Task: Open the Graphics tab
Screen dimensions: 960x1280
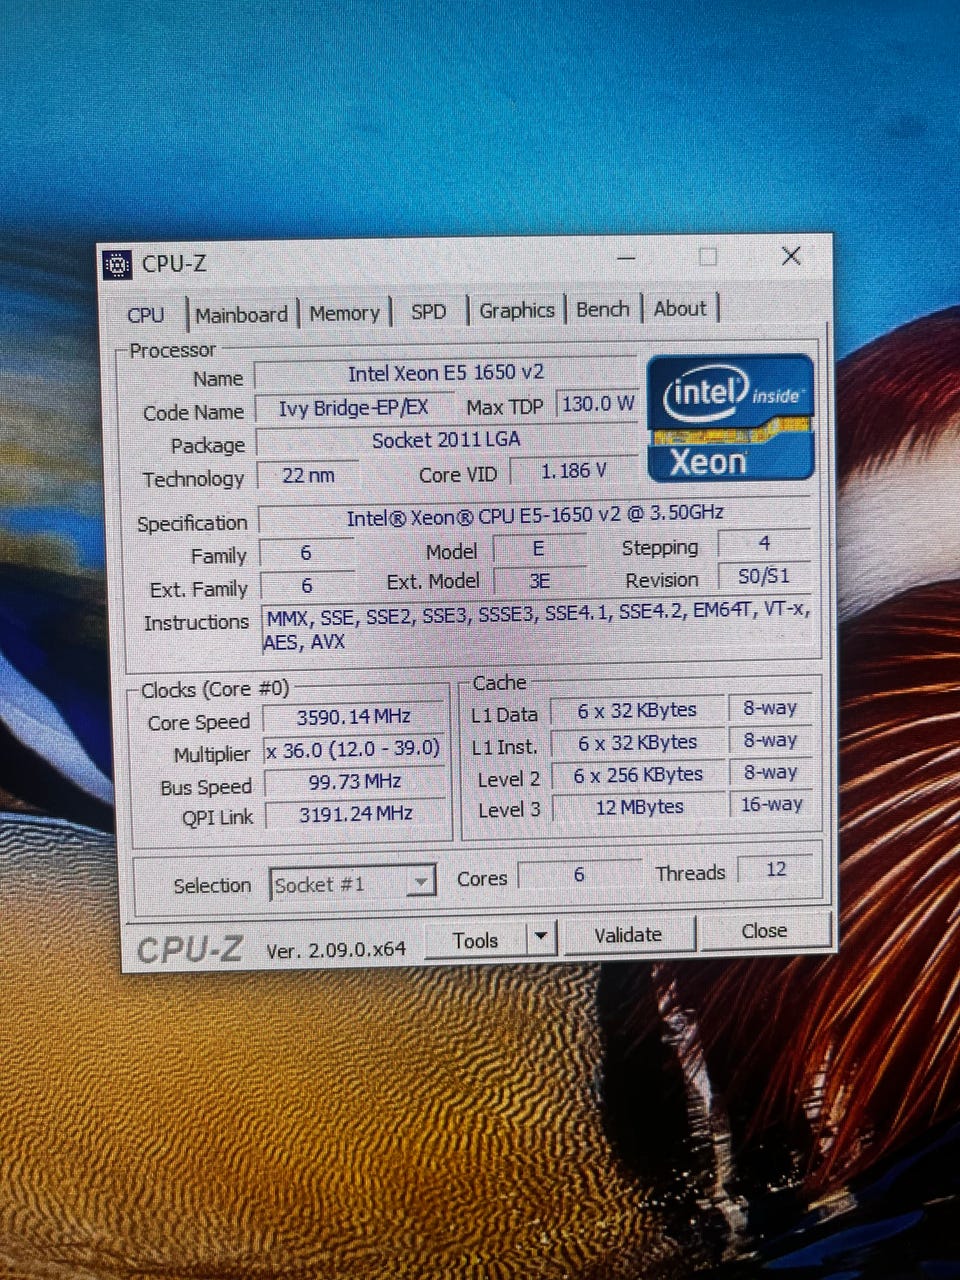Action: (x=516, y=310)
